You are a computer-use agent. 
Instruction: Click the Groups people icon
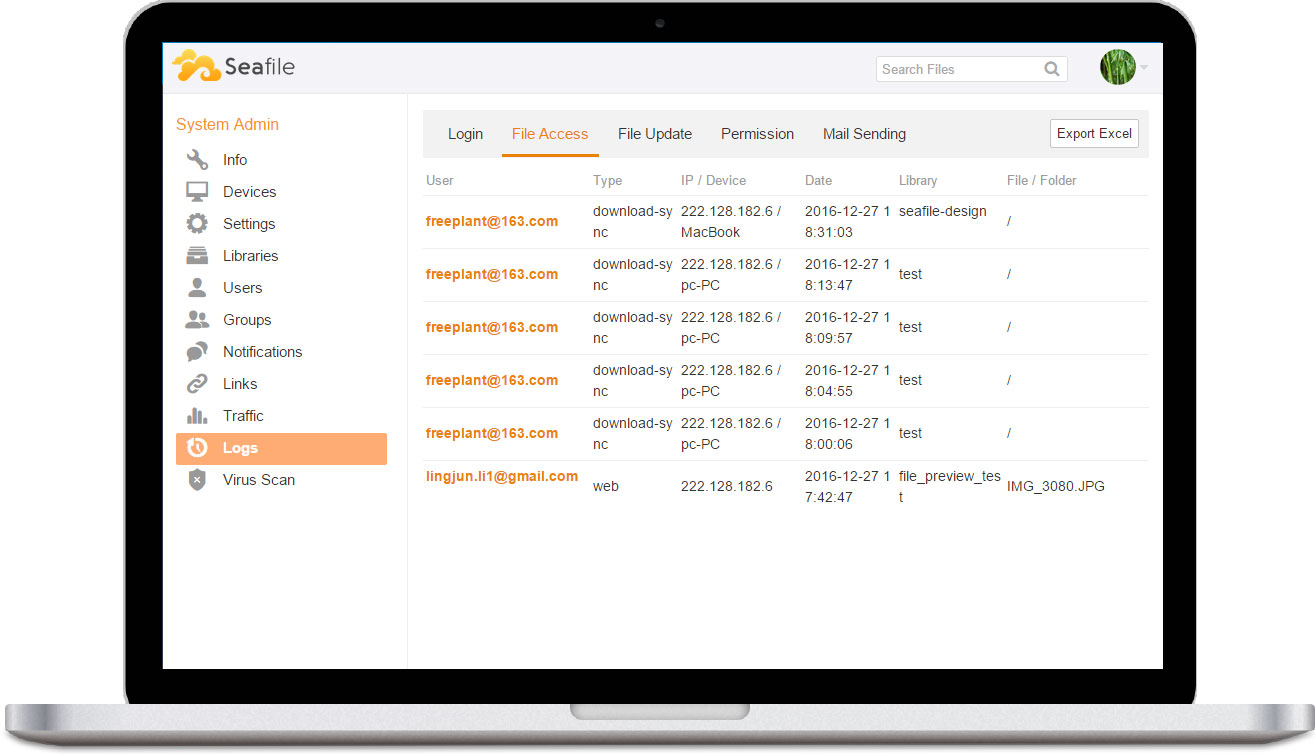[197, 320]
